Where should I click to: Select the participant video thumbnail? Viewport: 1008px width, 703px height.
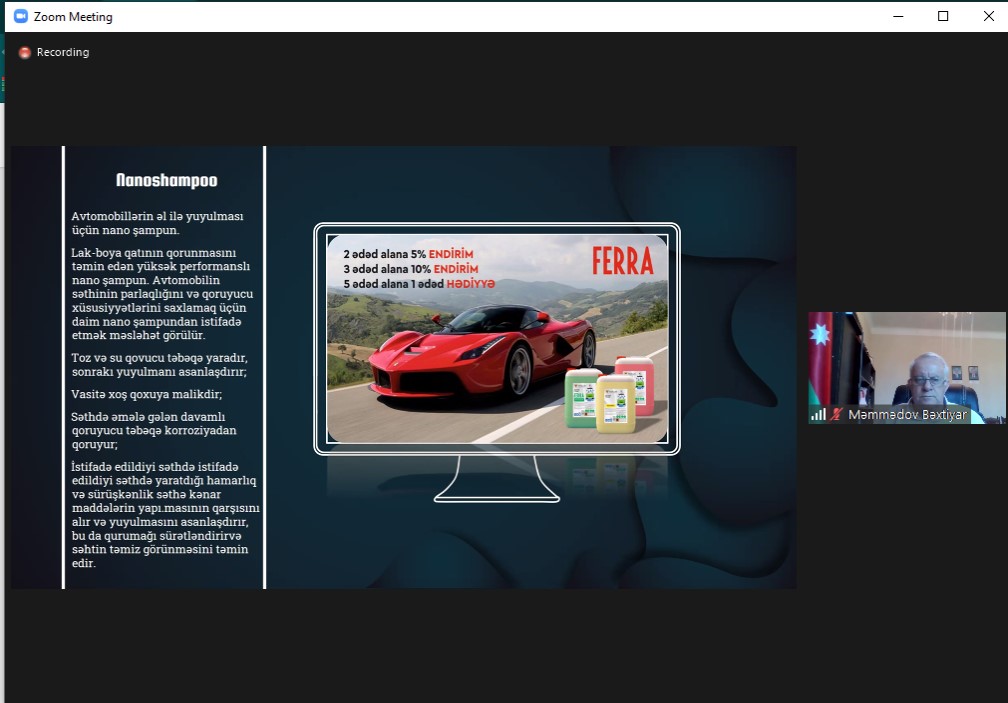click(x=906, y=366)
